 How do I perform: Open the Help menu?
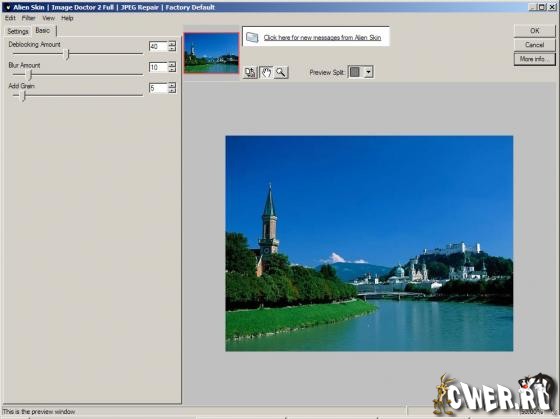[x=67, y=18]
